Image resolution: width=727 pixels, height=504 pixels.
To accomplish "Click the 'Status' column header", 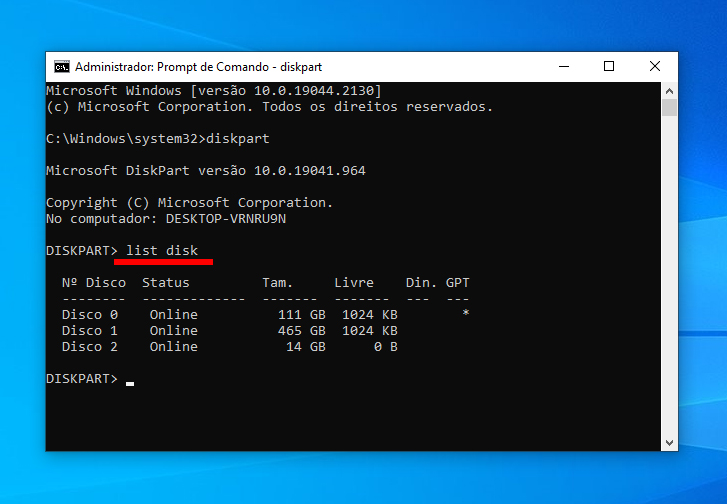I will click(x=165, y=283).
